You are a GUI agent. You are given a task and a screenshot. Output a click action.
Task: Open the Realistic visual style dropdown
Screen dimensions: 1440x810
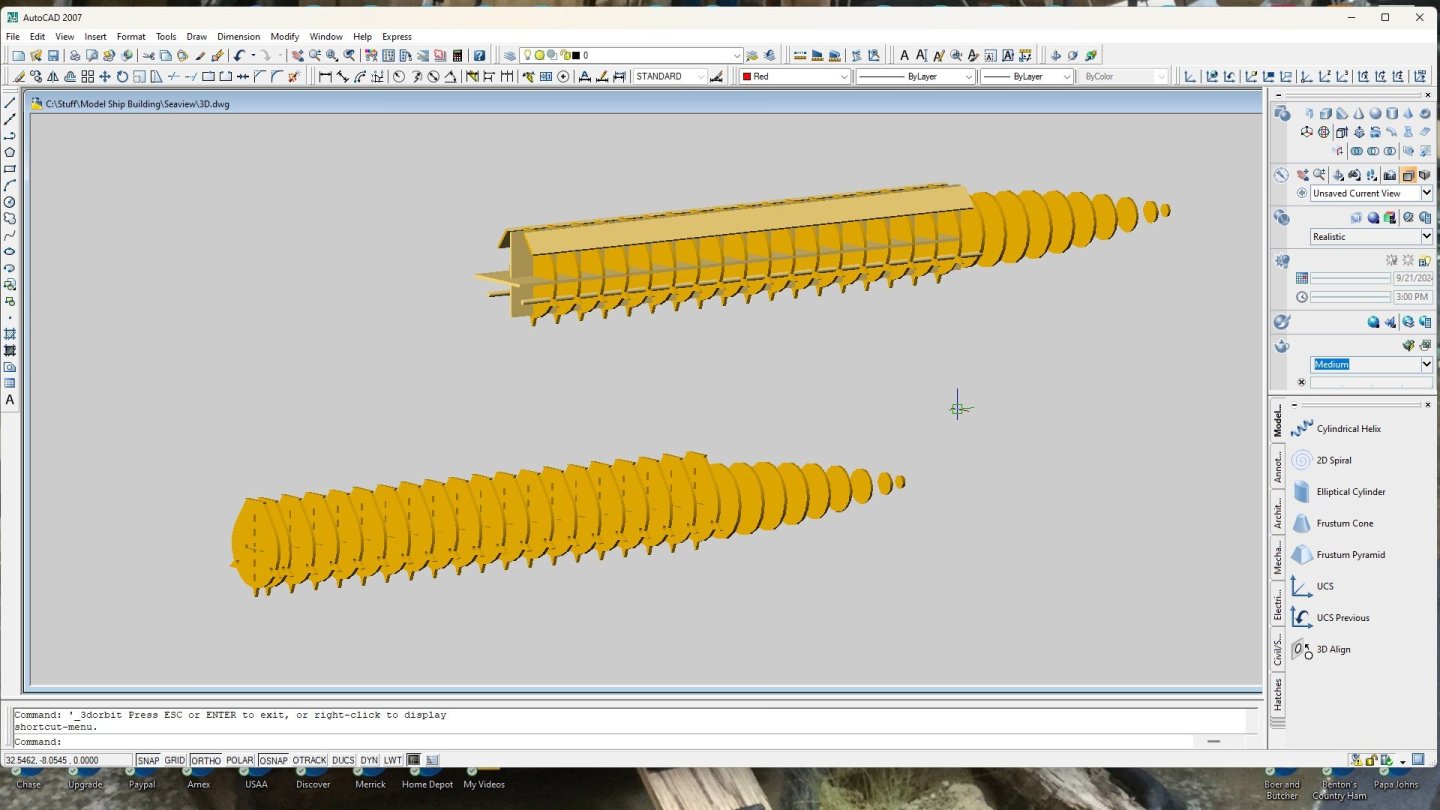(1371, 237)
